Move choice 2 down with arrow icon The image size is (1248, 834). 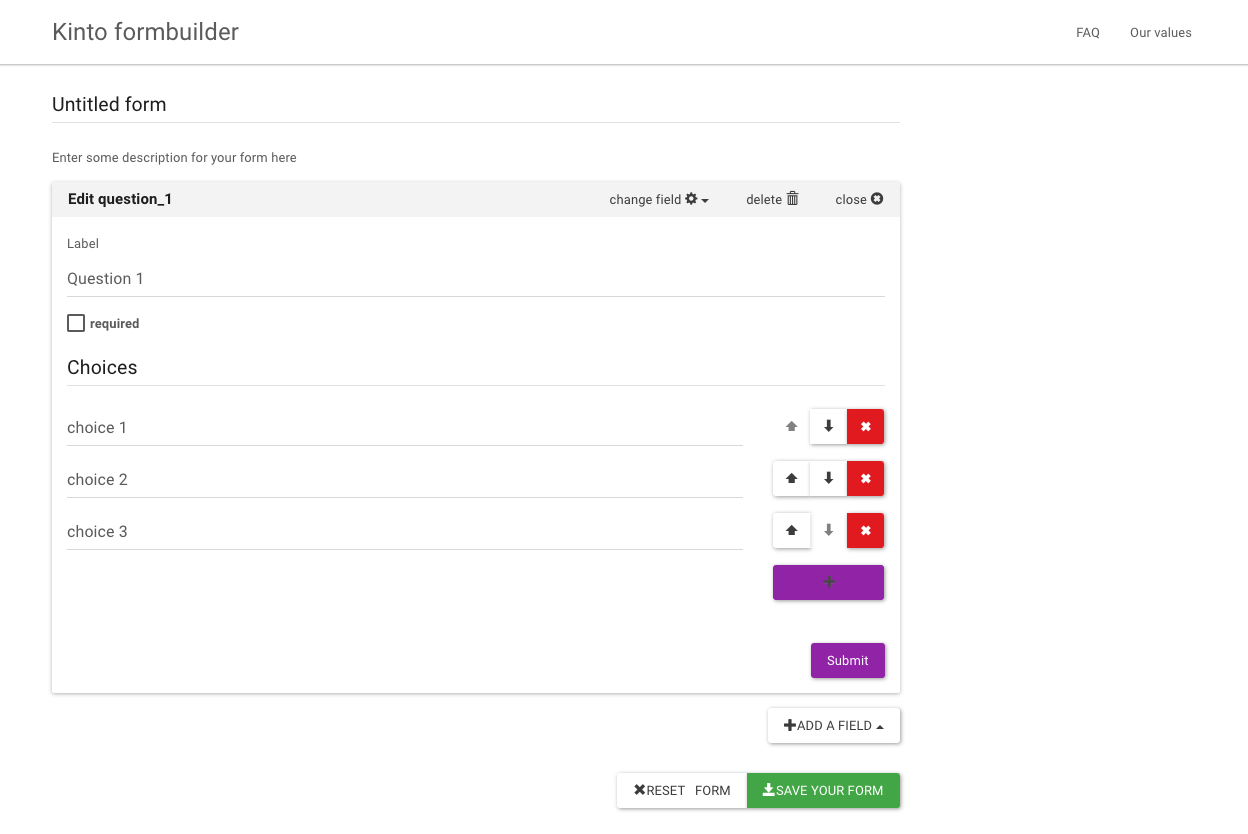point(828,478)
